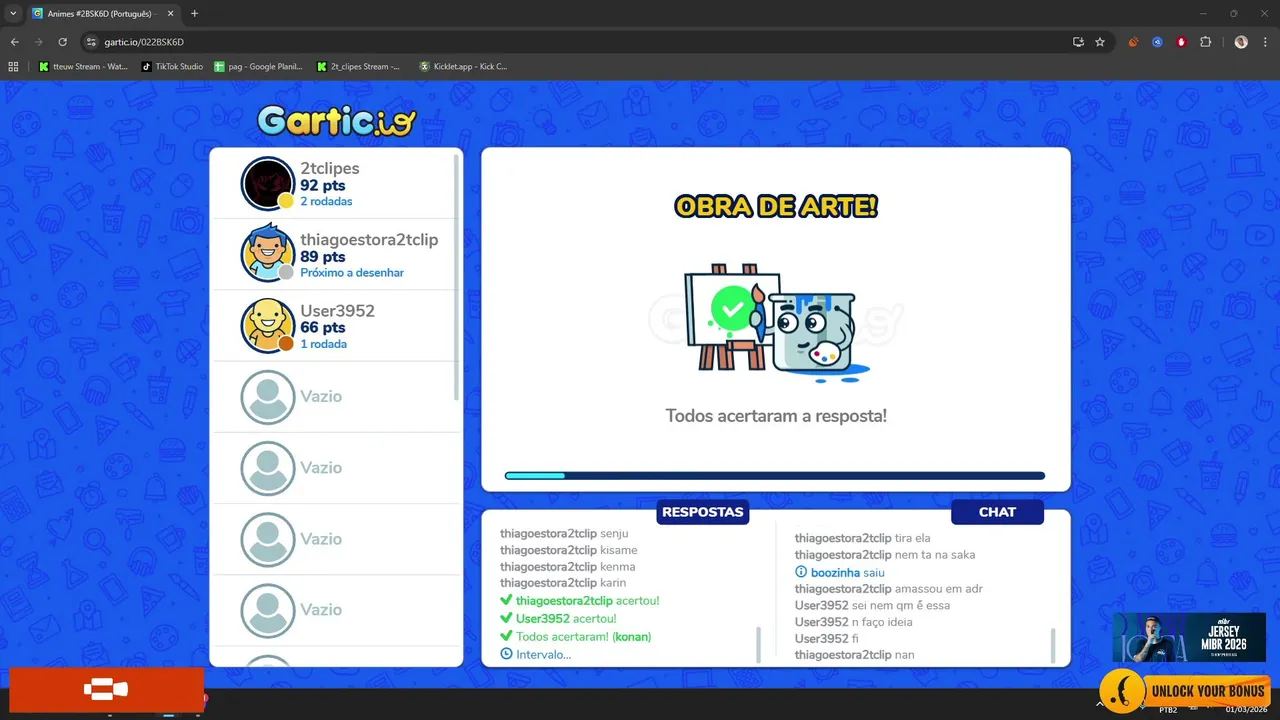The height and width of the screenshot is (720, 1280).
Task: Open site information icon in address bar
Action: coord(91,42)
